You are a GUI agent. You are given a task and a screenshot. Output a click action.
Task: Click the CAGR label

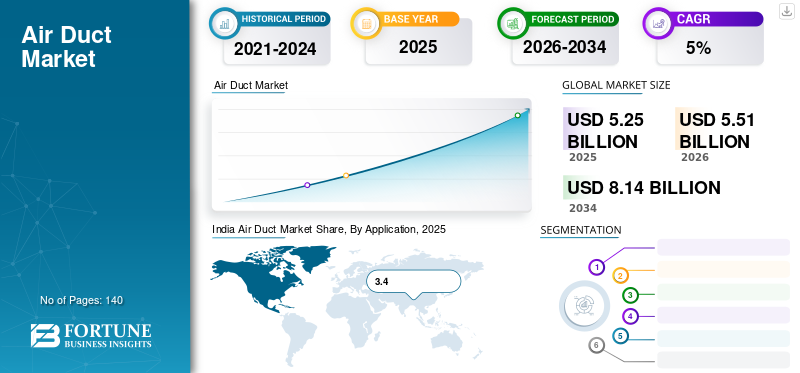point(694,19)
